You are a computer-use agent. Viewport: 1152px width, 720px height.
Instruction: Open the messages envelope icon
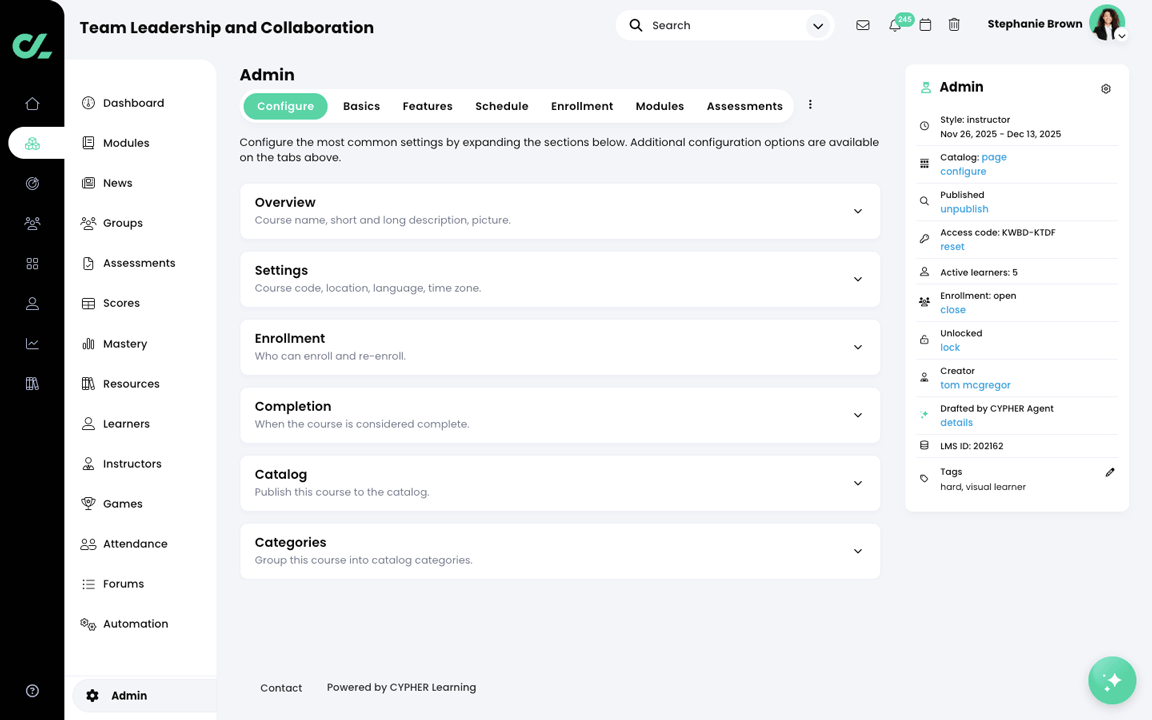(x=863, y=25)
